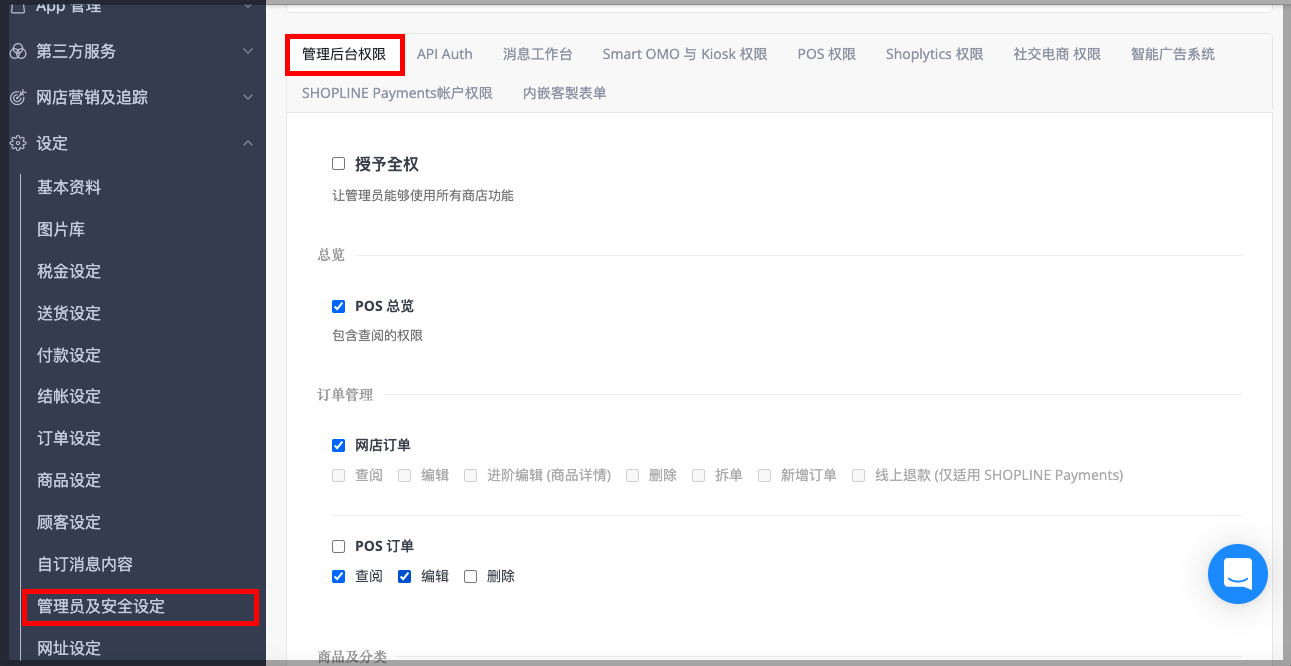Click the 第三方服务 circles icon

point(17,51)
